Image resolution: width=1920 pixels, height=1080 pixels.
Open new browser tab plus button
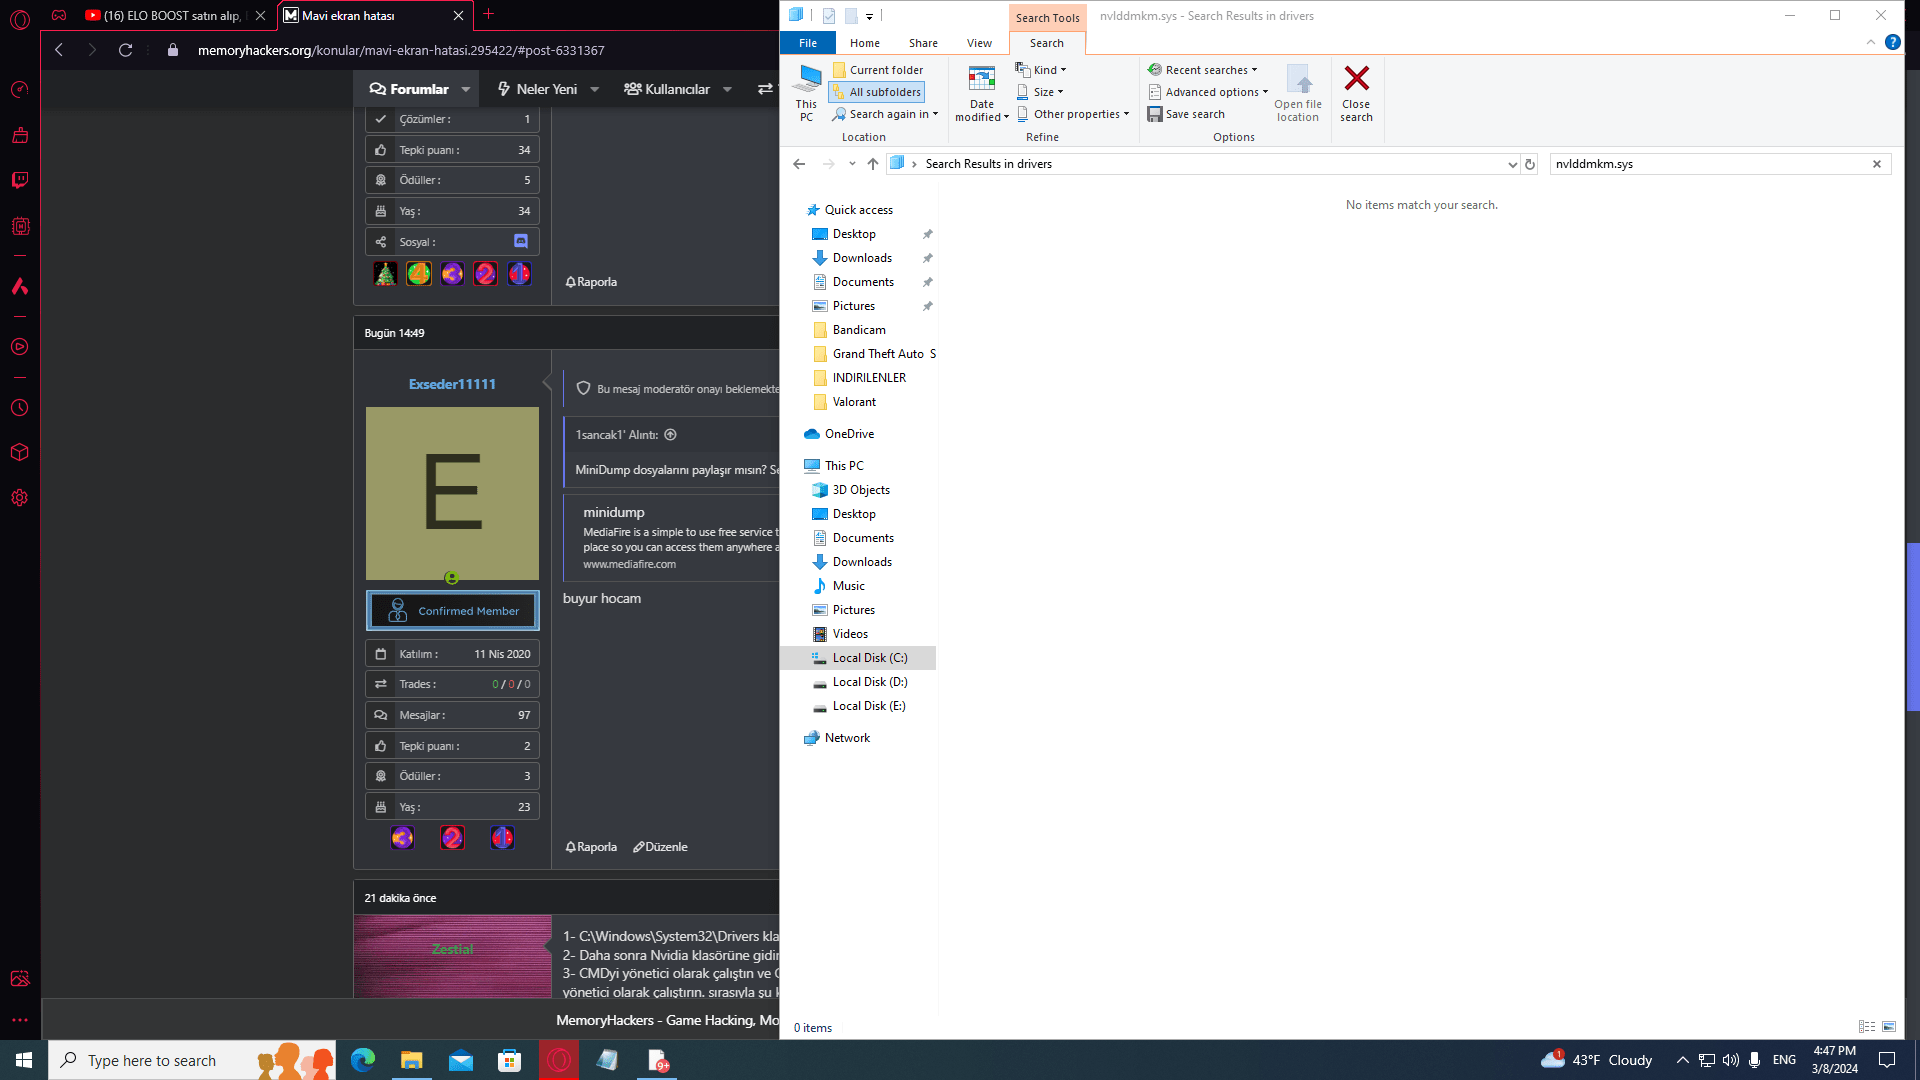click(488, 14)
